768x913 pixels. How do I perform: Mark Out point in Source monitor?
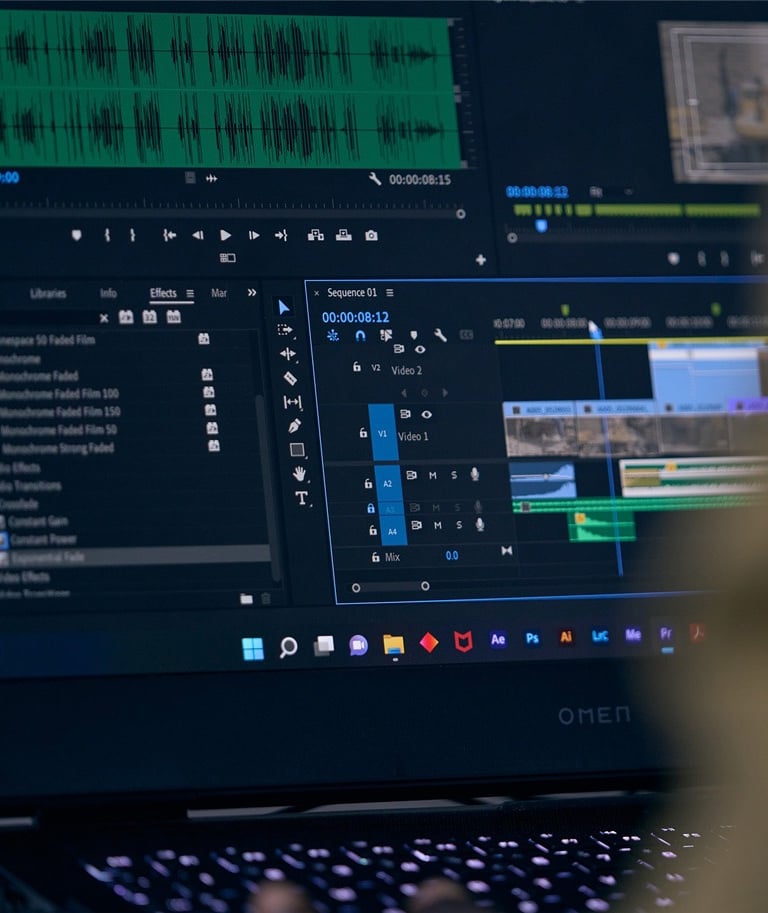(133, 235)
